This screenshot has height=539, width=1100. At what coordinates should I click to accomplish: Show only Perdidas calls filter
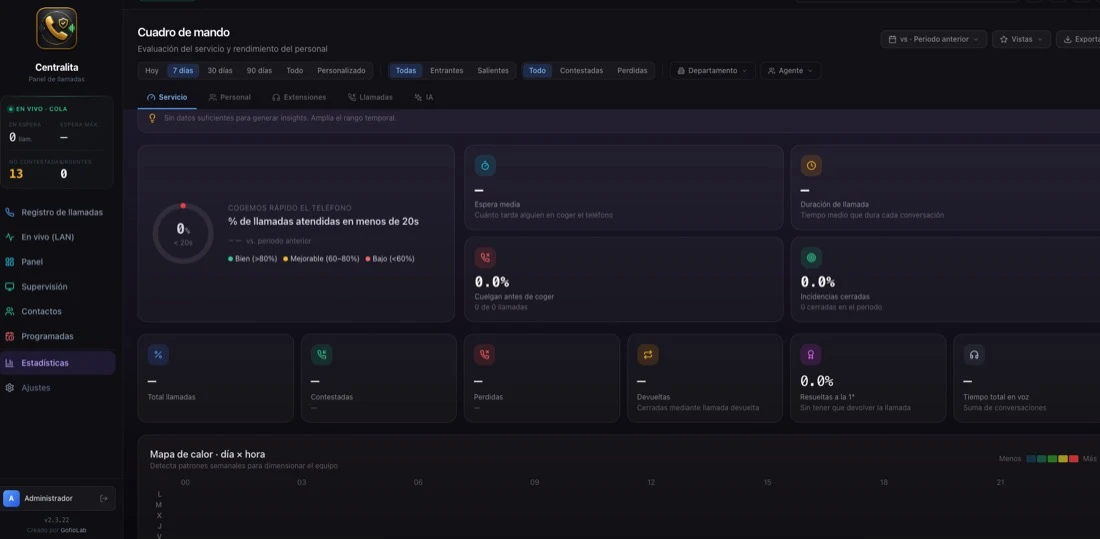tap(632, 71)
